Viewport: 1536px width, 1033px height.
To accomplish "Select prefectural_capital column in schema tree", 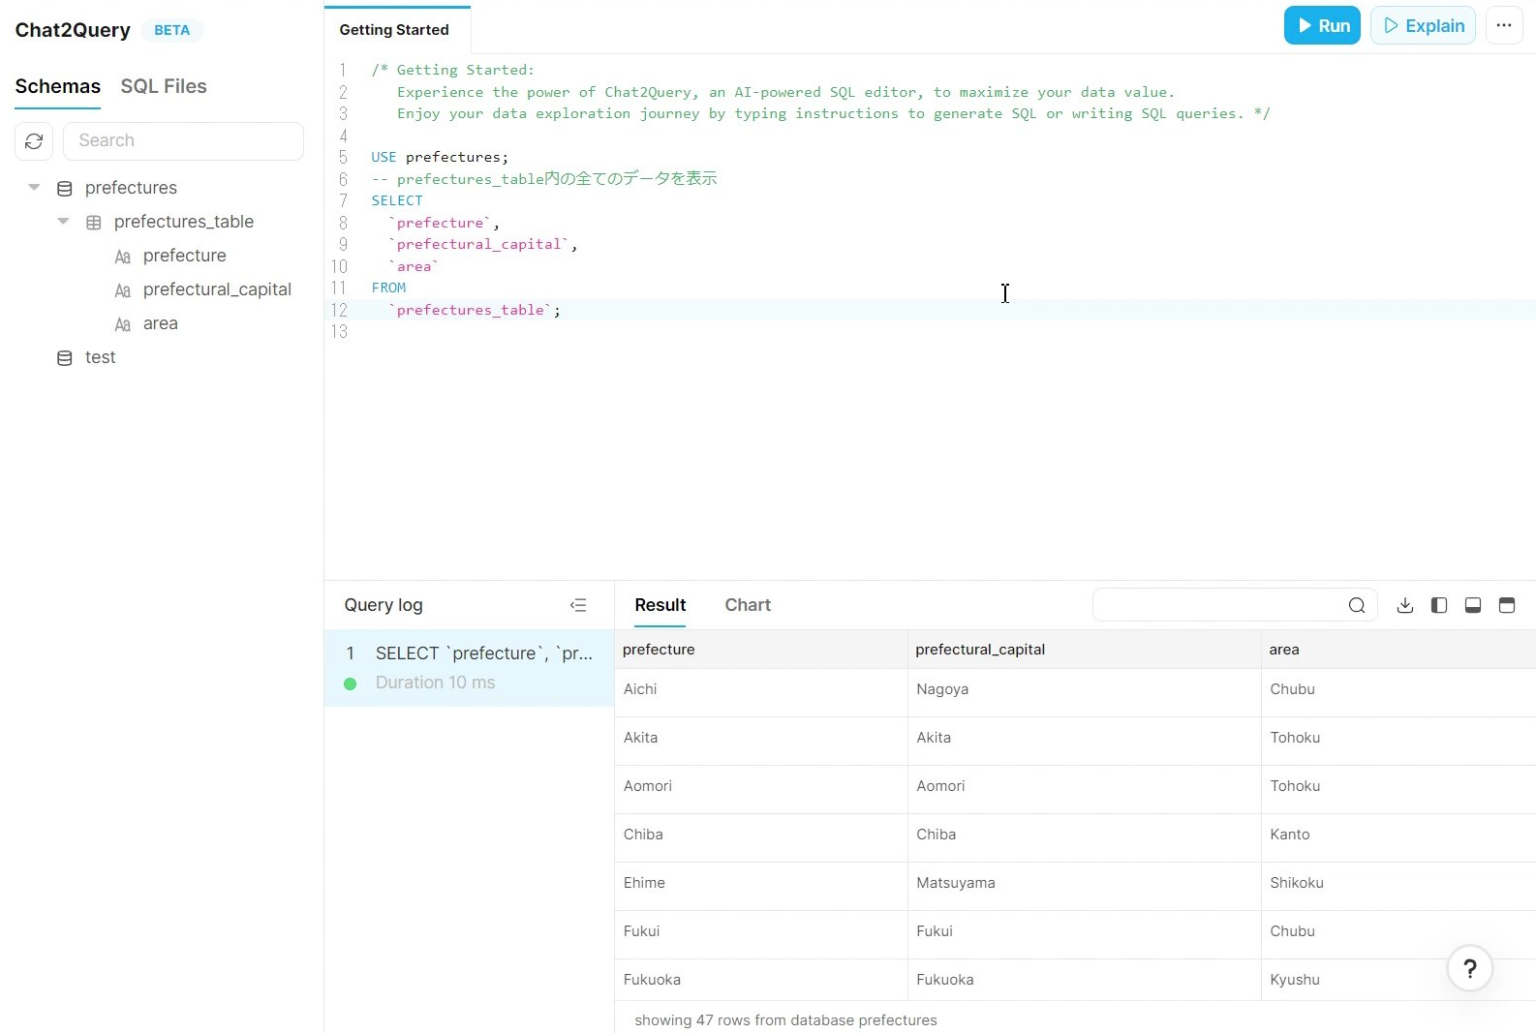I will [x=217, y=290].
